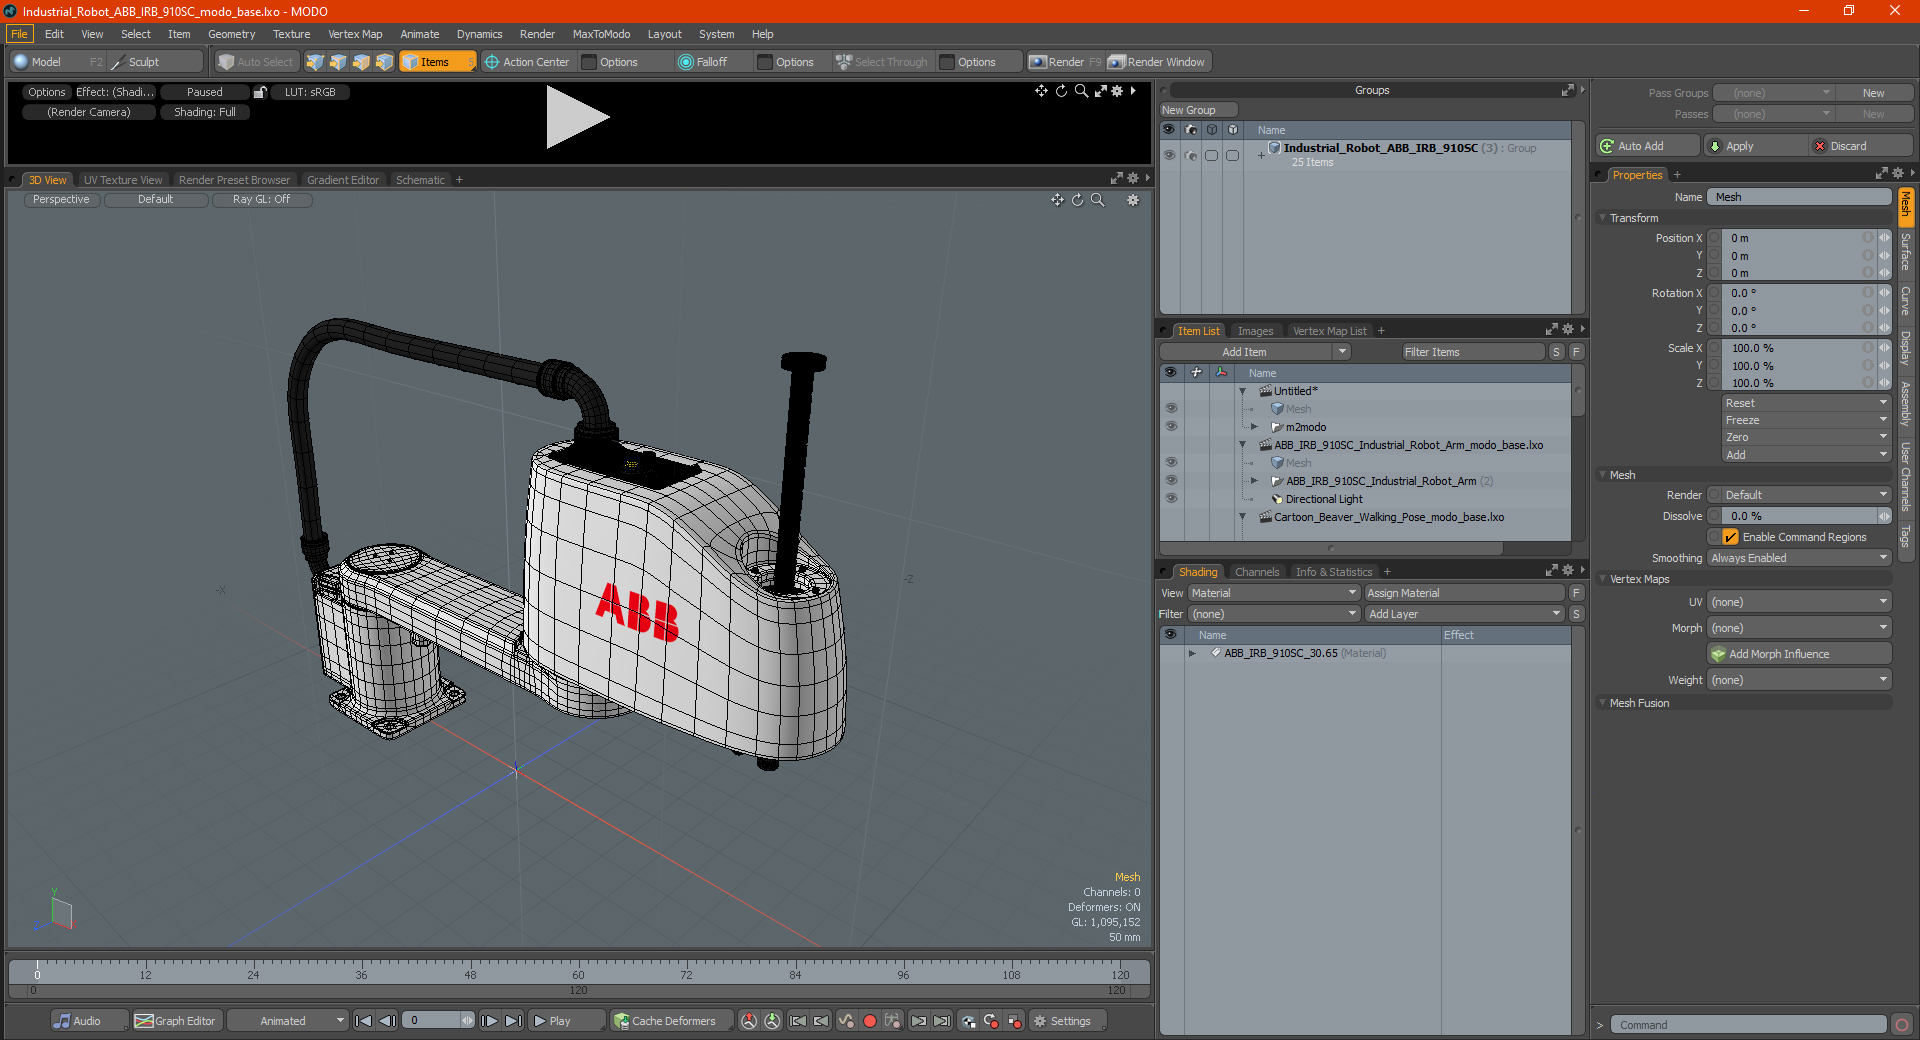Switch to Vertex Map List tab
Viewport: 1920px width, 1040px height.
coord(1329,331)
